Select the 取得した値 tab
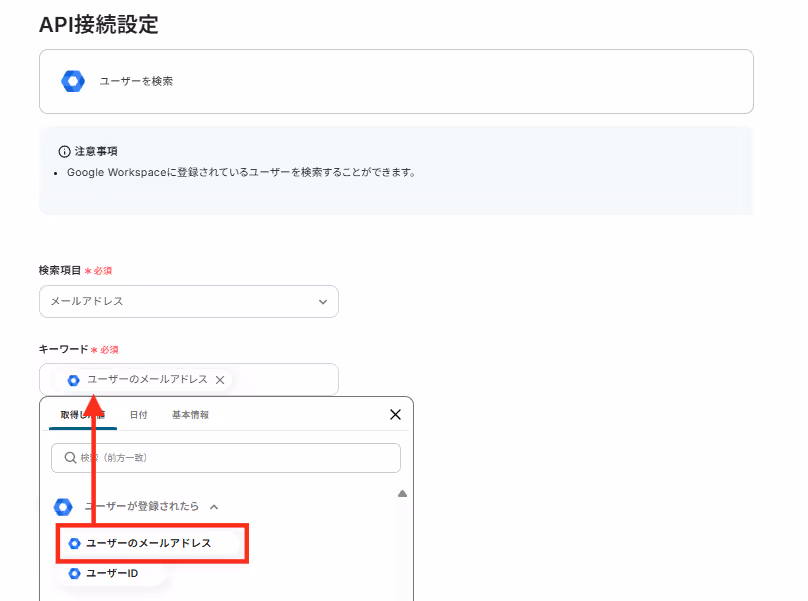The height and width of the screenshot is (601, 808). [x=83, y=415]
